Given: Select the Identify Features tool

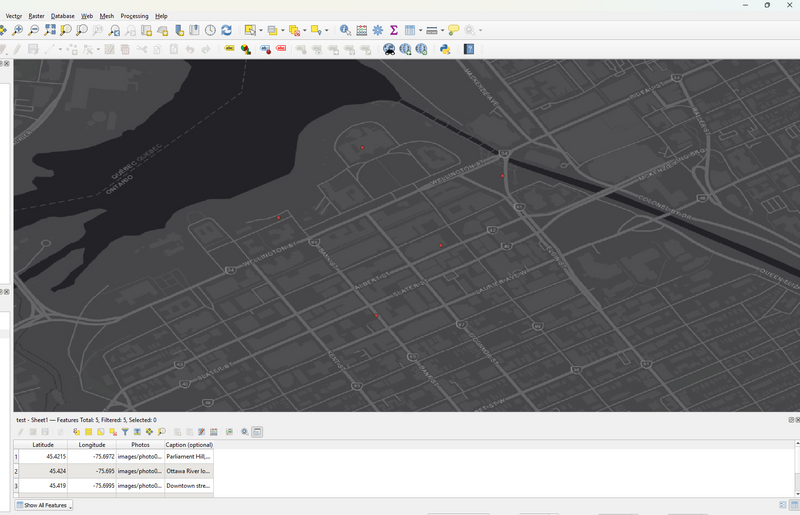Looking at the screenshot, I should click(x=345, y=31).
